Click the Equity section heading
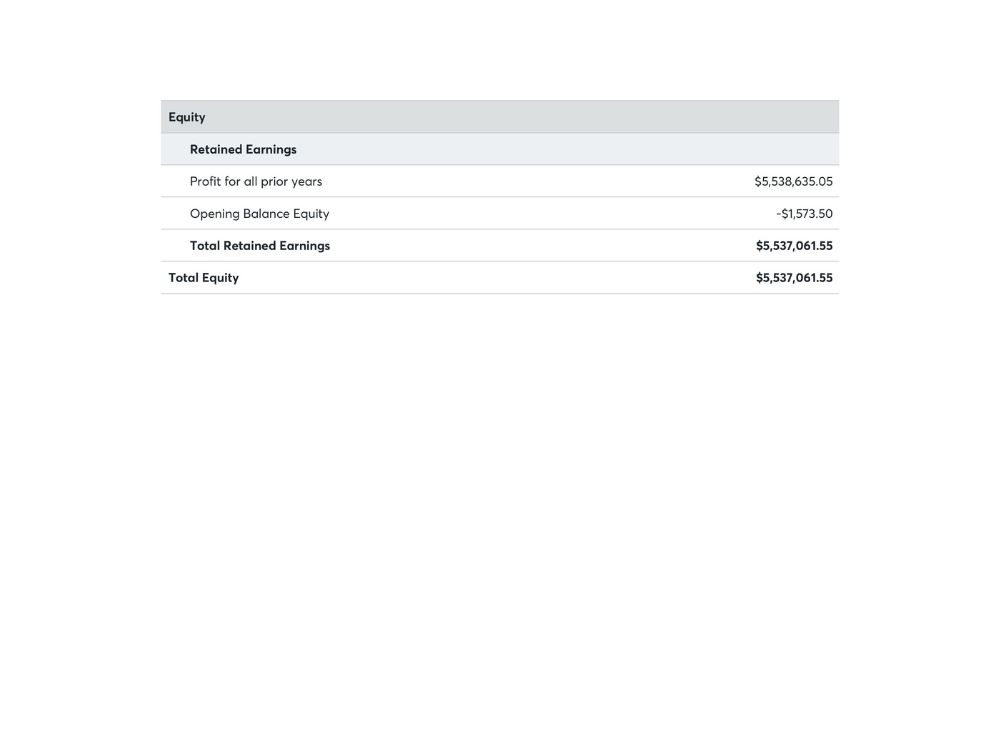 coord(187,117)
